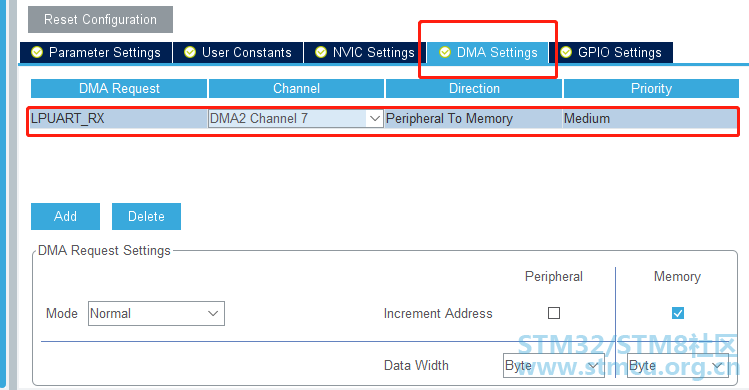Click the Channel column header
This screenshot has height=390, width=749.
[x=296, y=88]
